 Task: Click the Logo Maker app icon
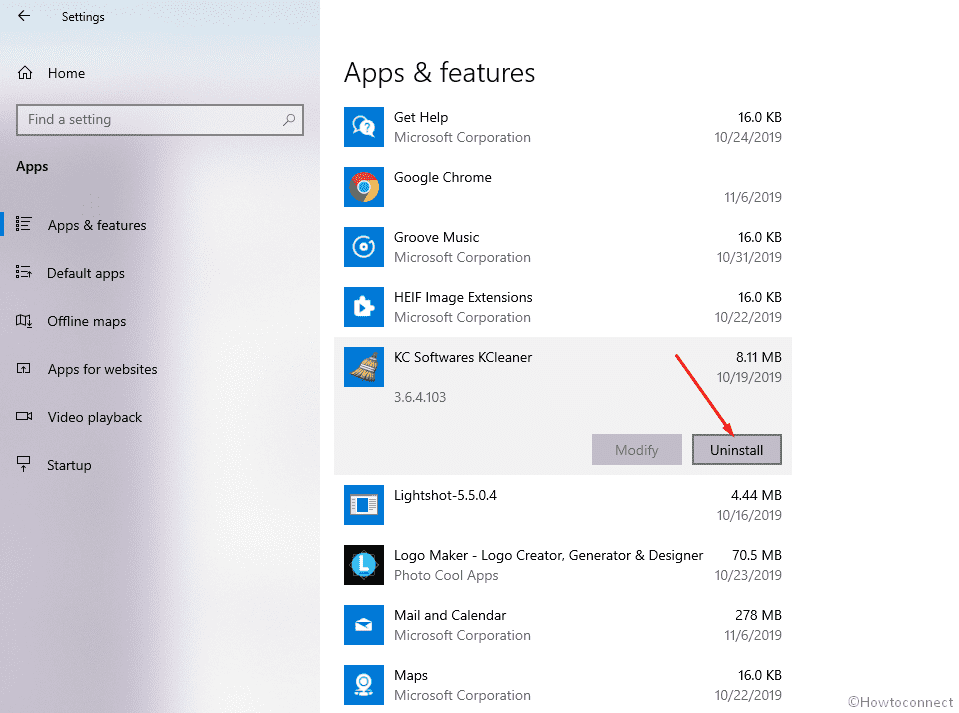(x=364, y=564)
